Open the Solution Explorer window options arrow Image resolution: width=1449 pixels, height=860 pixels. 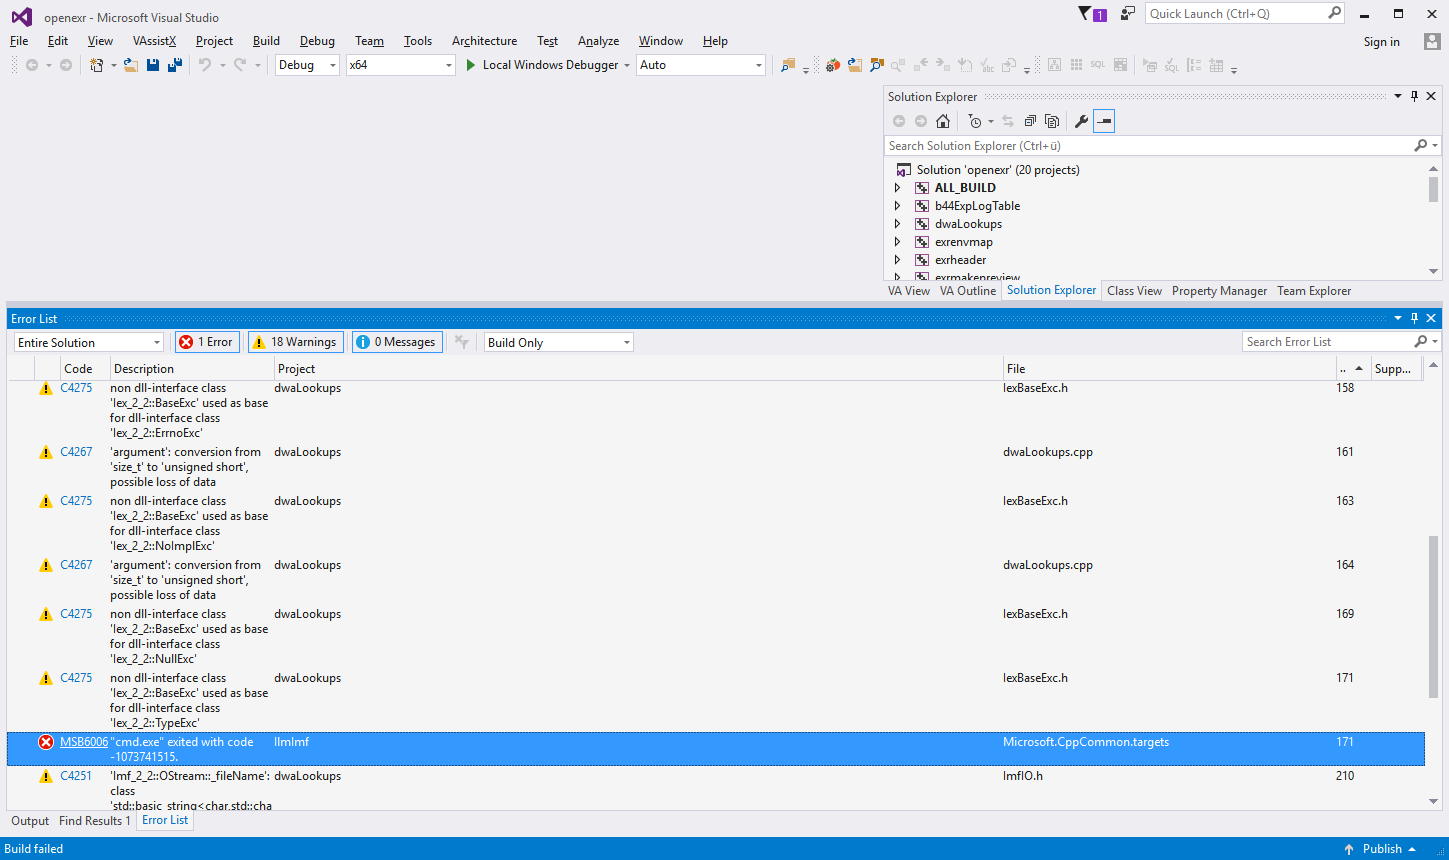[1398, 97]
